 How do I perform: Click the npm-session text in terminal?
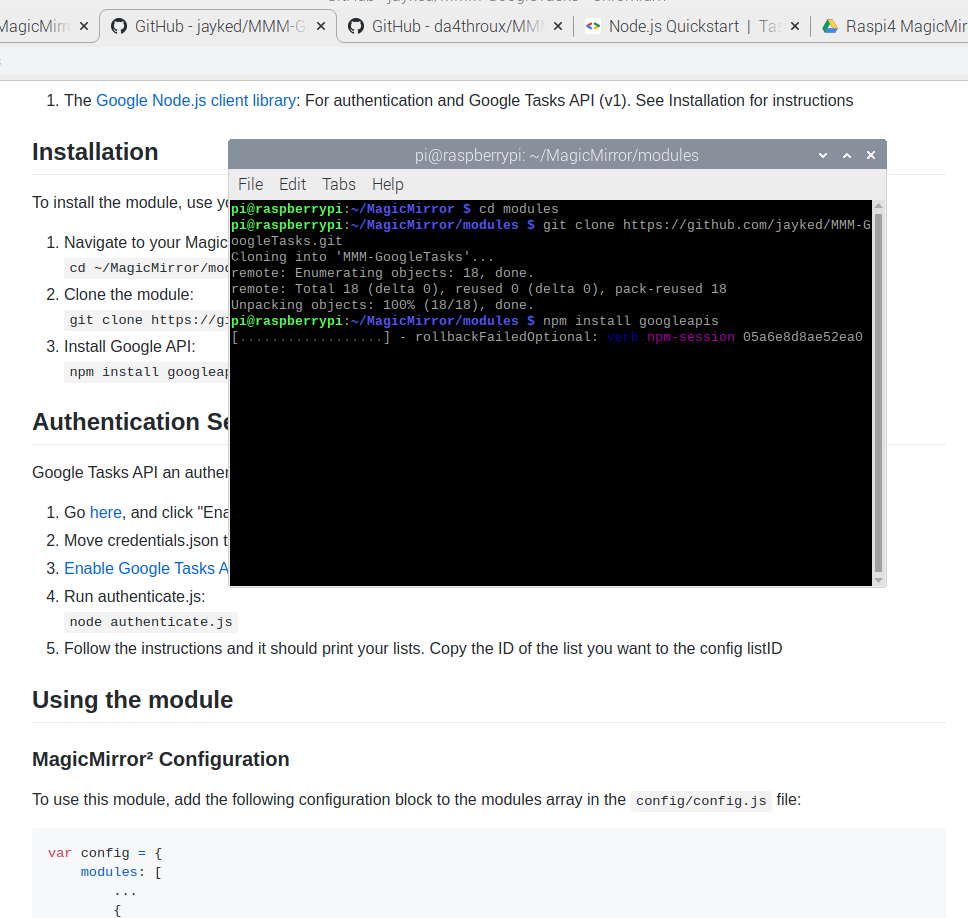coord(691,337)
